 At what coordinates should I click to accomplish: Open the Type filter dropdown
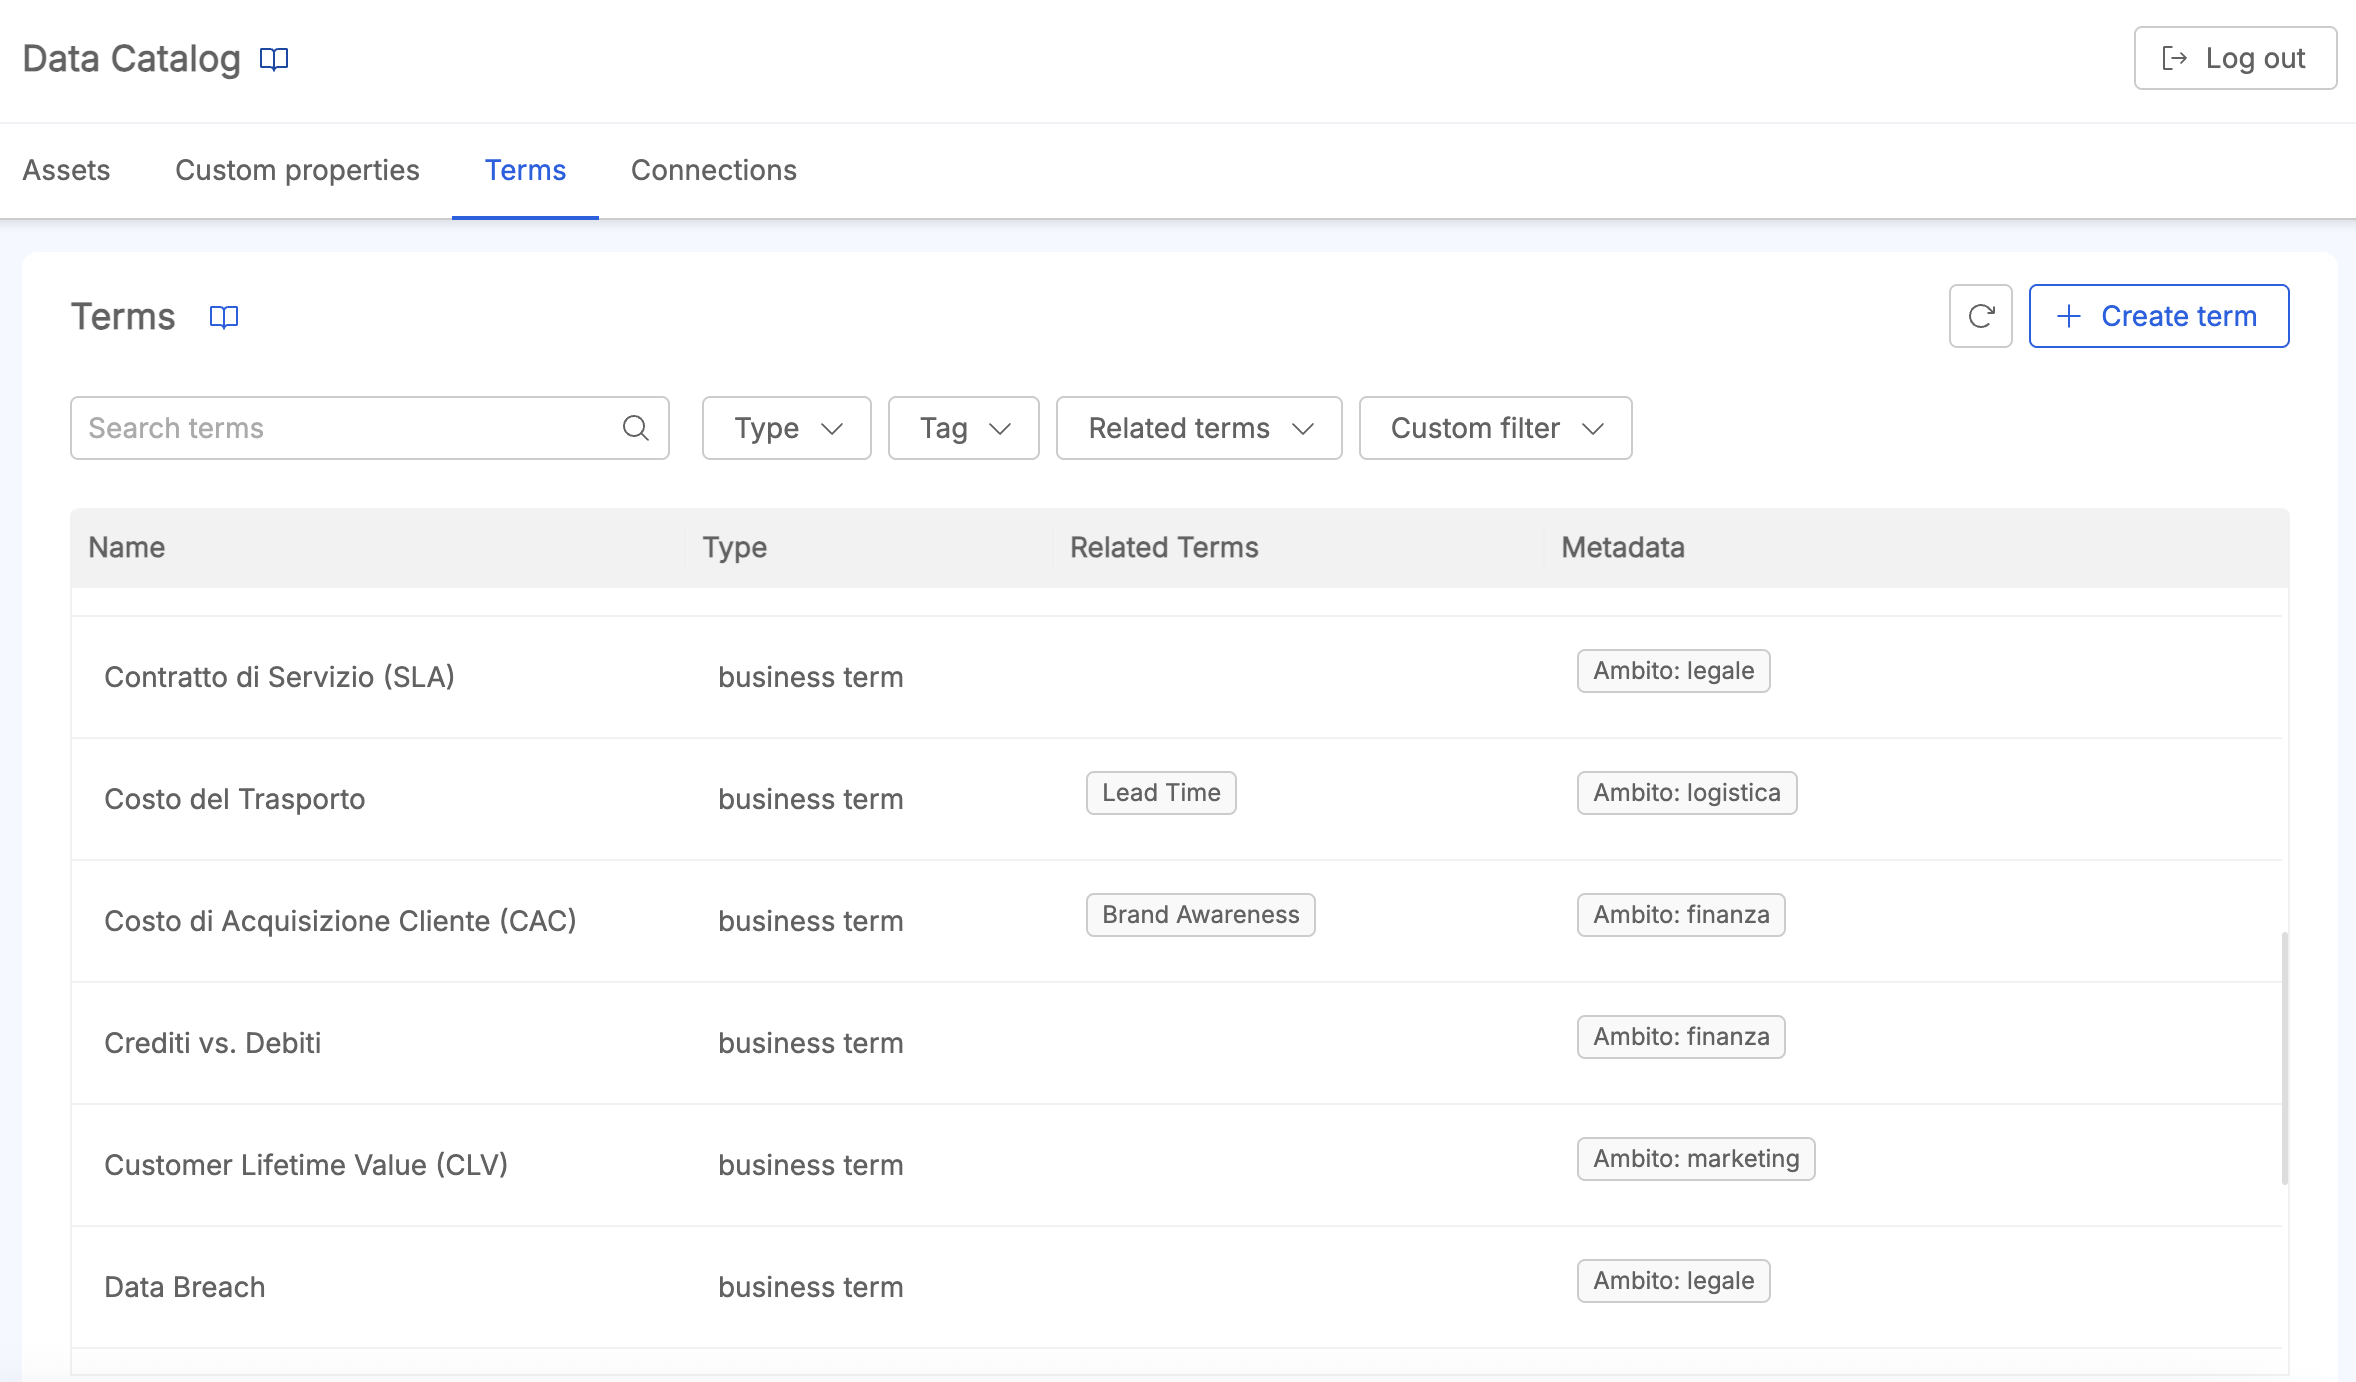(x=786, y=428)
